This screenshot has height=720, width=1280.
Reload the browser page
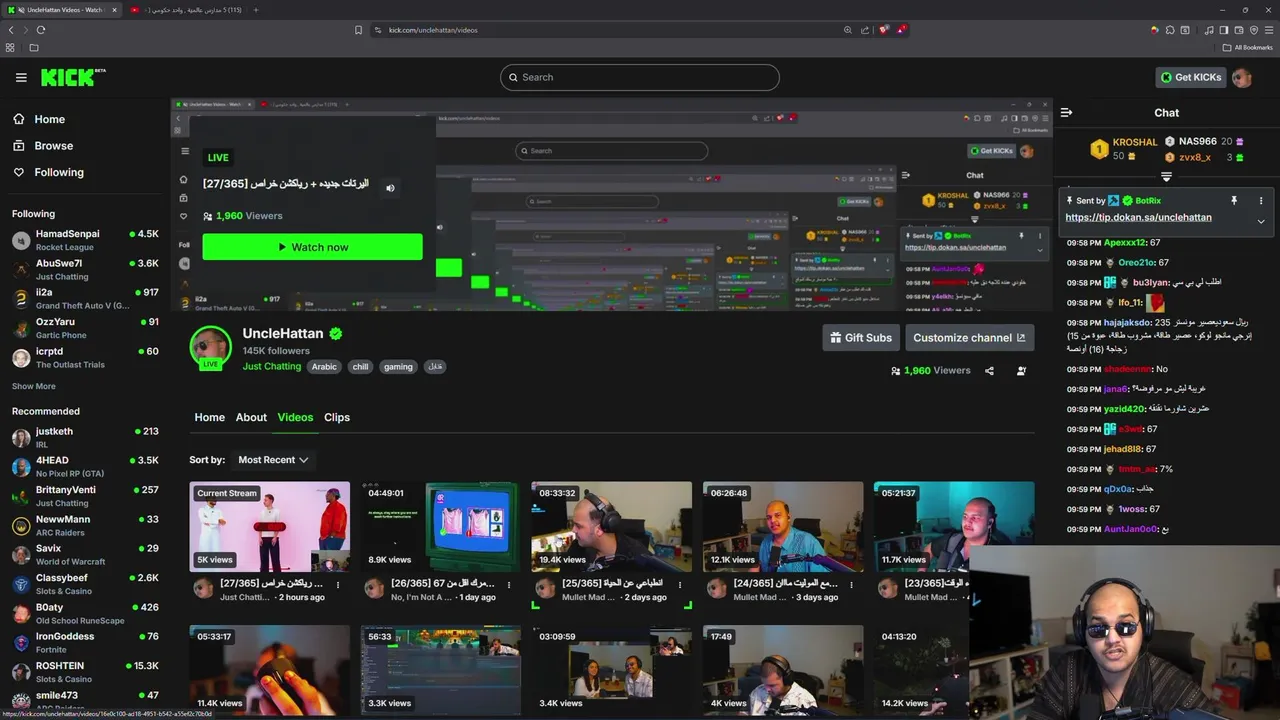click(x=40, y=30)
